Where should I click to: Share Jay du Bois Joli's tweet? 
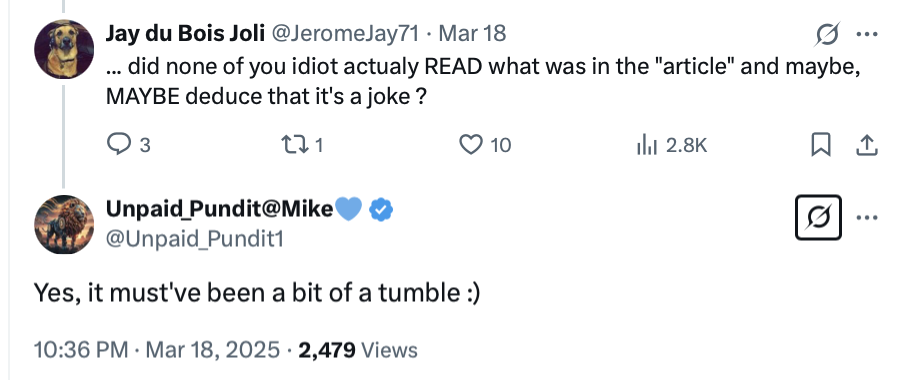pos(867,144)
